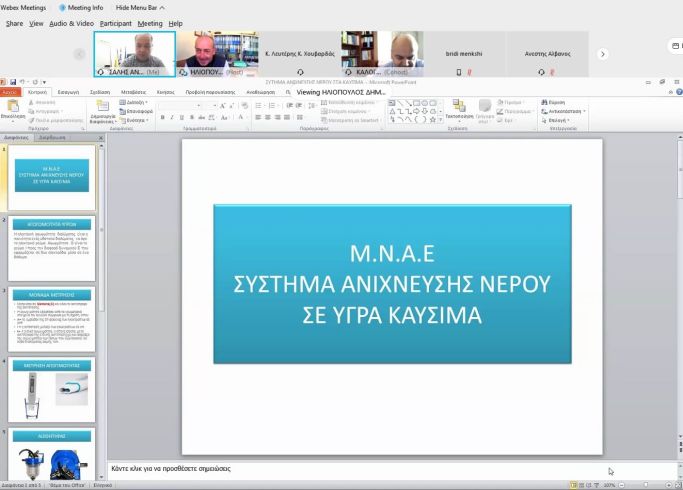Open the Insert (Εισαγωγή) ribbon tab
This screenshot has height=490, width=683.
(68, 91)
